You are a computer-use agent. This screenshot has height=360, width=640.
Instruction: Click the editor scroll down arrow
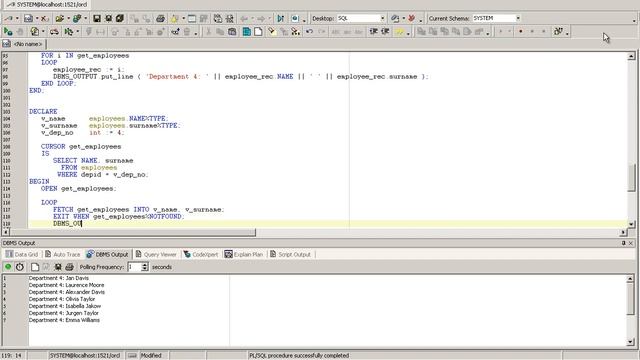pos(631,224)
